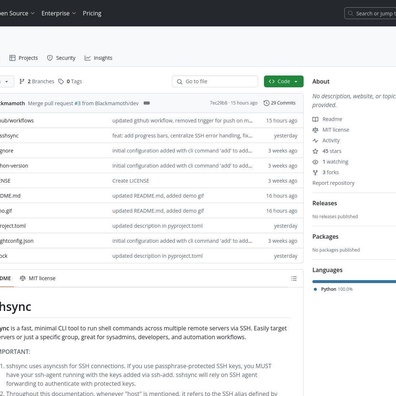View the 0 Tags list
The width and height of the screenshot is (396, 396).
point(70,81)
